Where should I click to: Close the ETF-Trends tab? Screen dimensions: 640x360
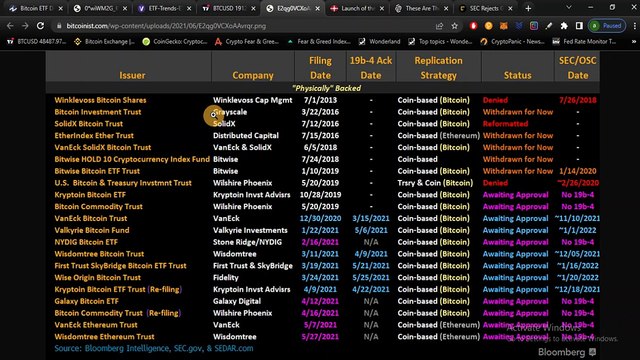(x=189, y=8)
